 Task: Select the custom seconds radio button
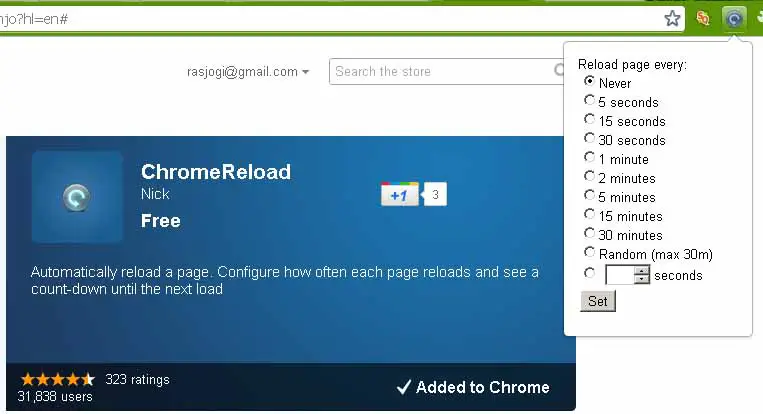point(589,273)
